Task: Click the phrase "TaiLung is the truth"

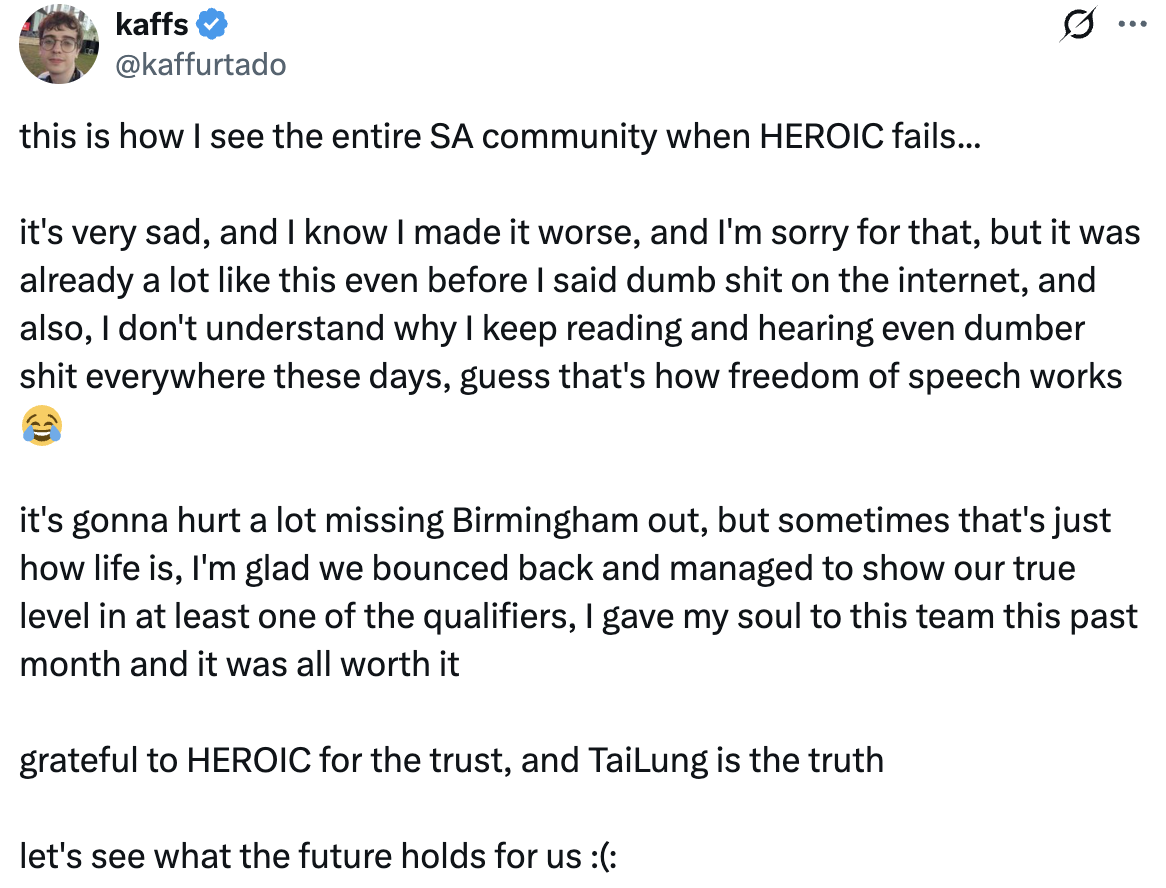Action: point(731,761)
